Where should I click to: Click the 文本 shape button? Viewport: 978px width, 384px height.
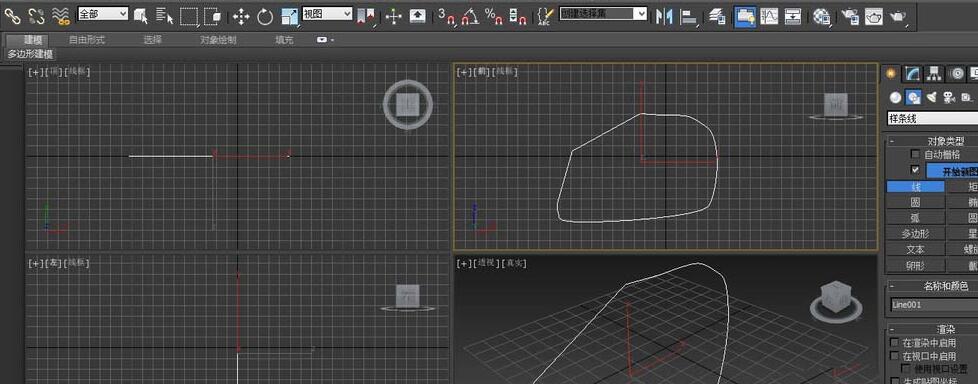tap(915, 249)
